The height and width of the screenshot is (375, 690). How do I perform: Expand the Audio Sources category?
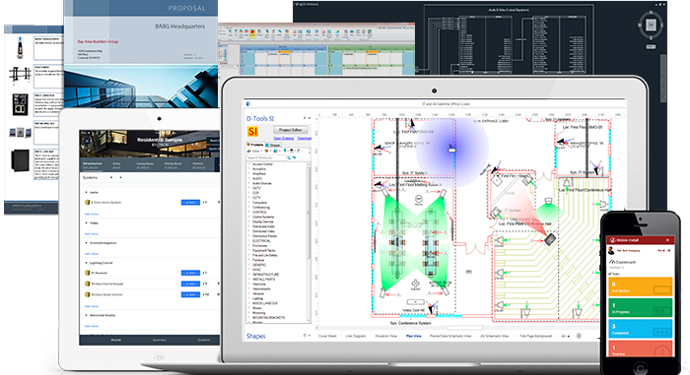pyautogui.click(x=250, y=183)
